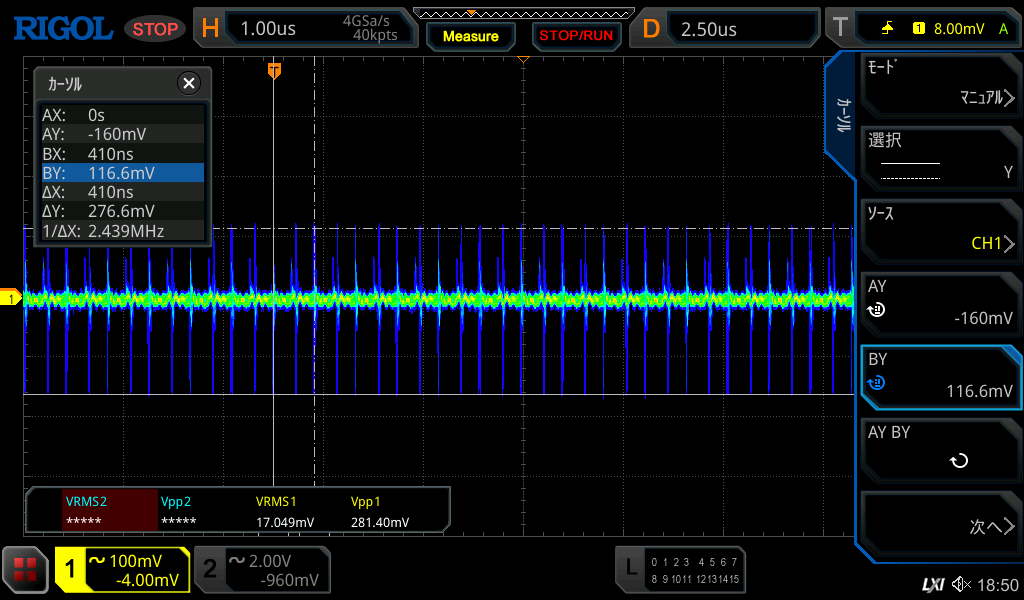Toggle channel 1 using the 100mV button
Screen dimensions: 1024x600
(123, 570)
